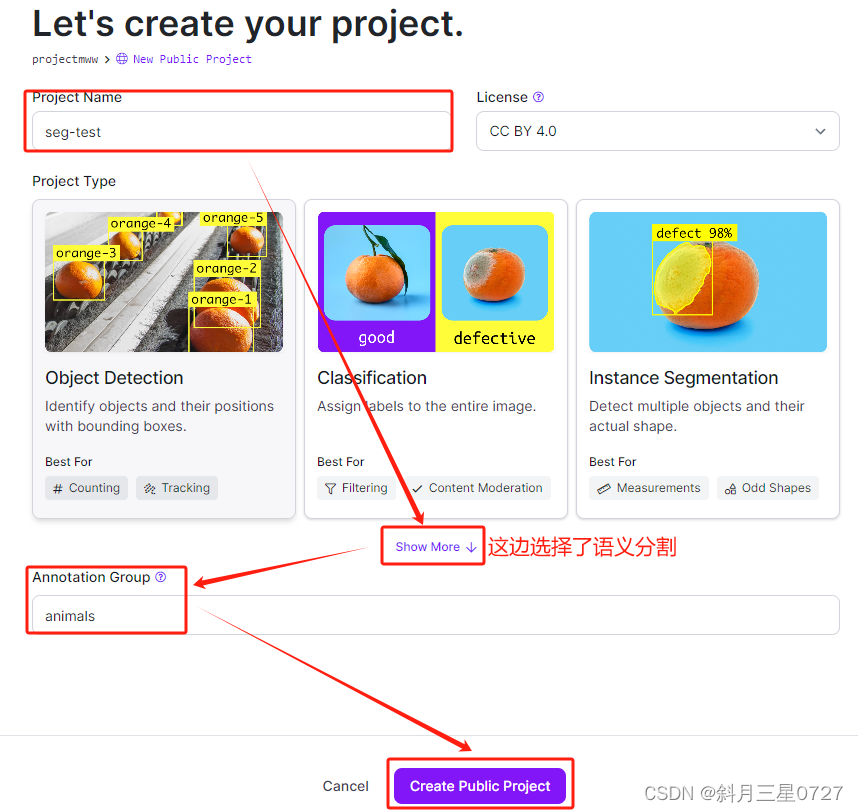
Task: Click the good/defective classification thumbnail
Action: (x=436, y=282)
